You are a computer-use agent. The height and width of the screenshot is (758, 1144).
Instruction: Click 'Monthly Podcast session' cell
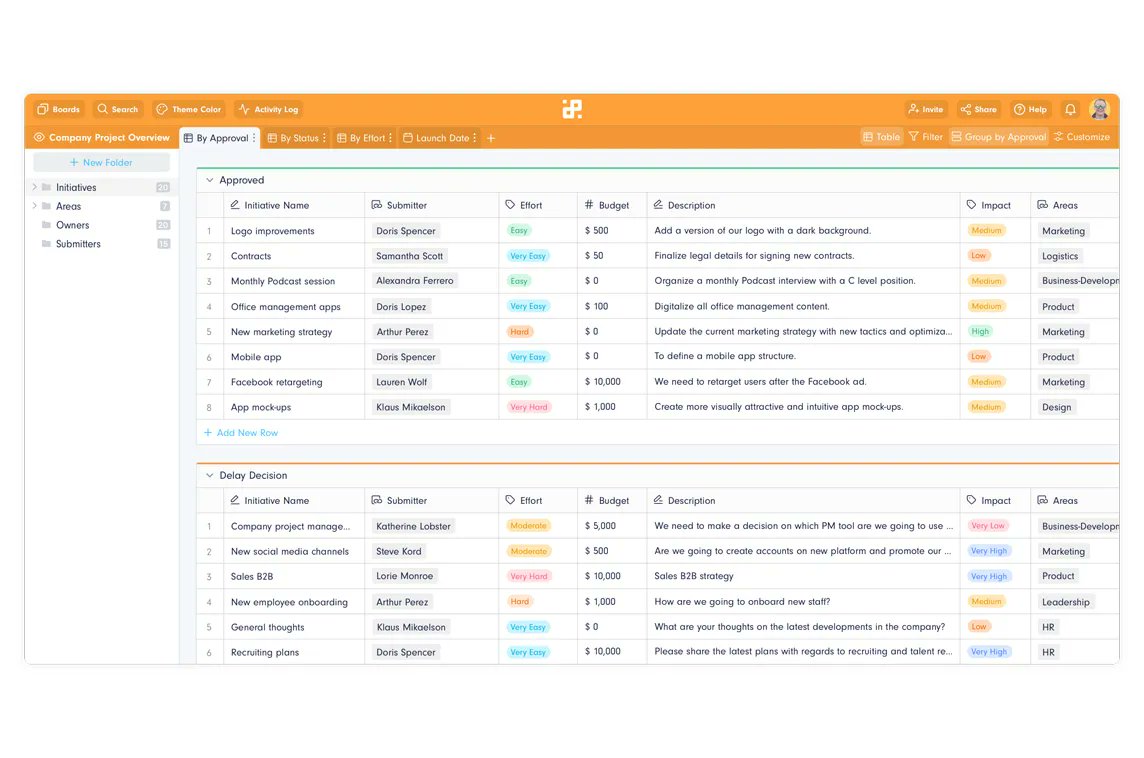pos(294,282)
